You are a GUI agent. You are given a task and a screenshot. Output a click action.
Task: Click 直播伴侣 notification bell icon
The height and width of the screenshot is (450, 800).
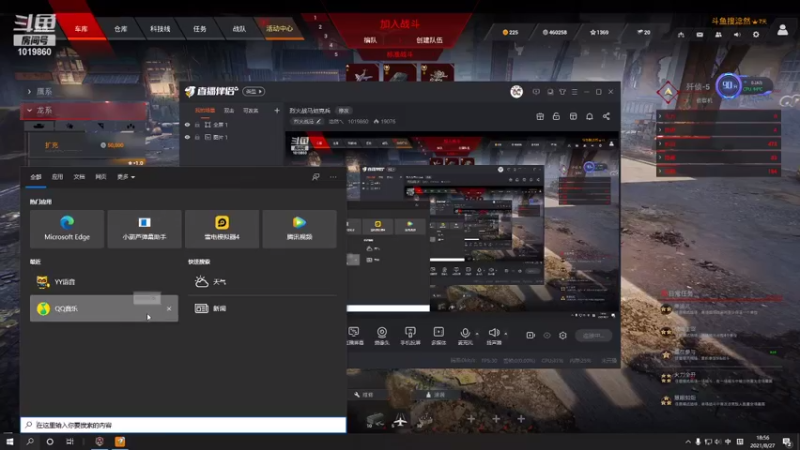[589, 116]
